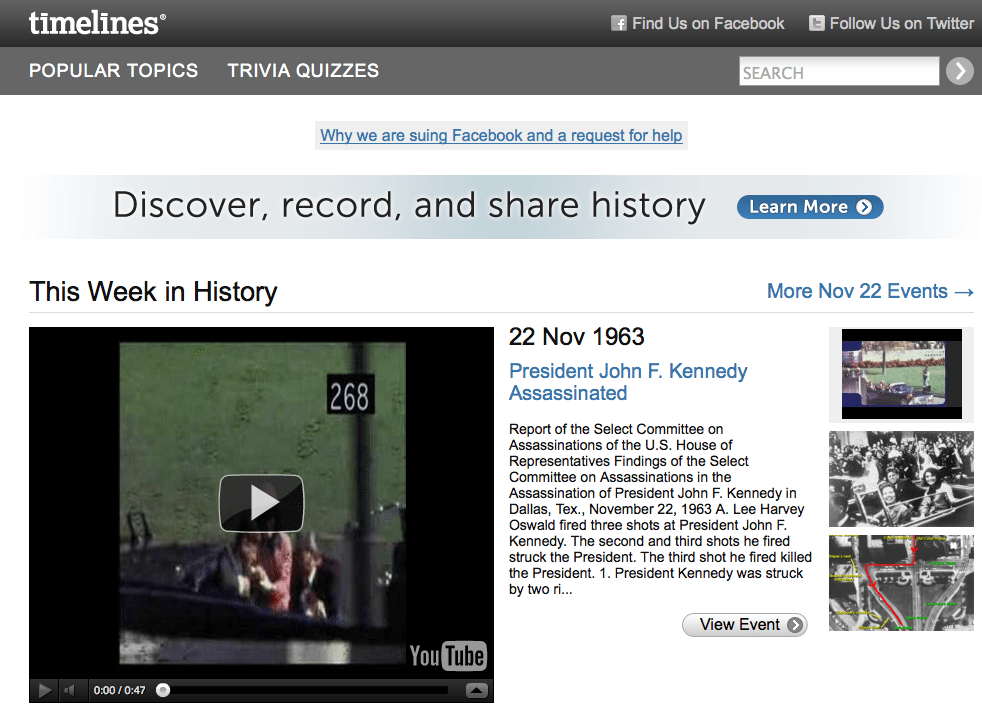Click the YouTube logo on video
This screenshot has width=982, height=726.
click(447, 656)
